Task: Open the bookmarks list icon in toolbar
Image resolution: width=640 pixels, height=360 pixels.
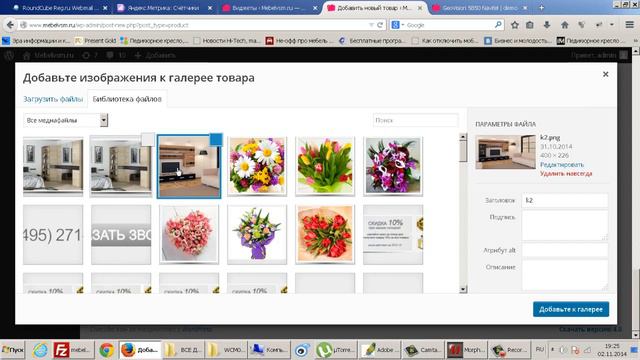Action: tap(530, 25)
